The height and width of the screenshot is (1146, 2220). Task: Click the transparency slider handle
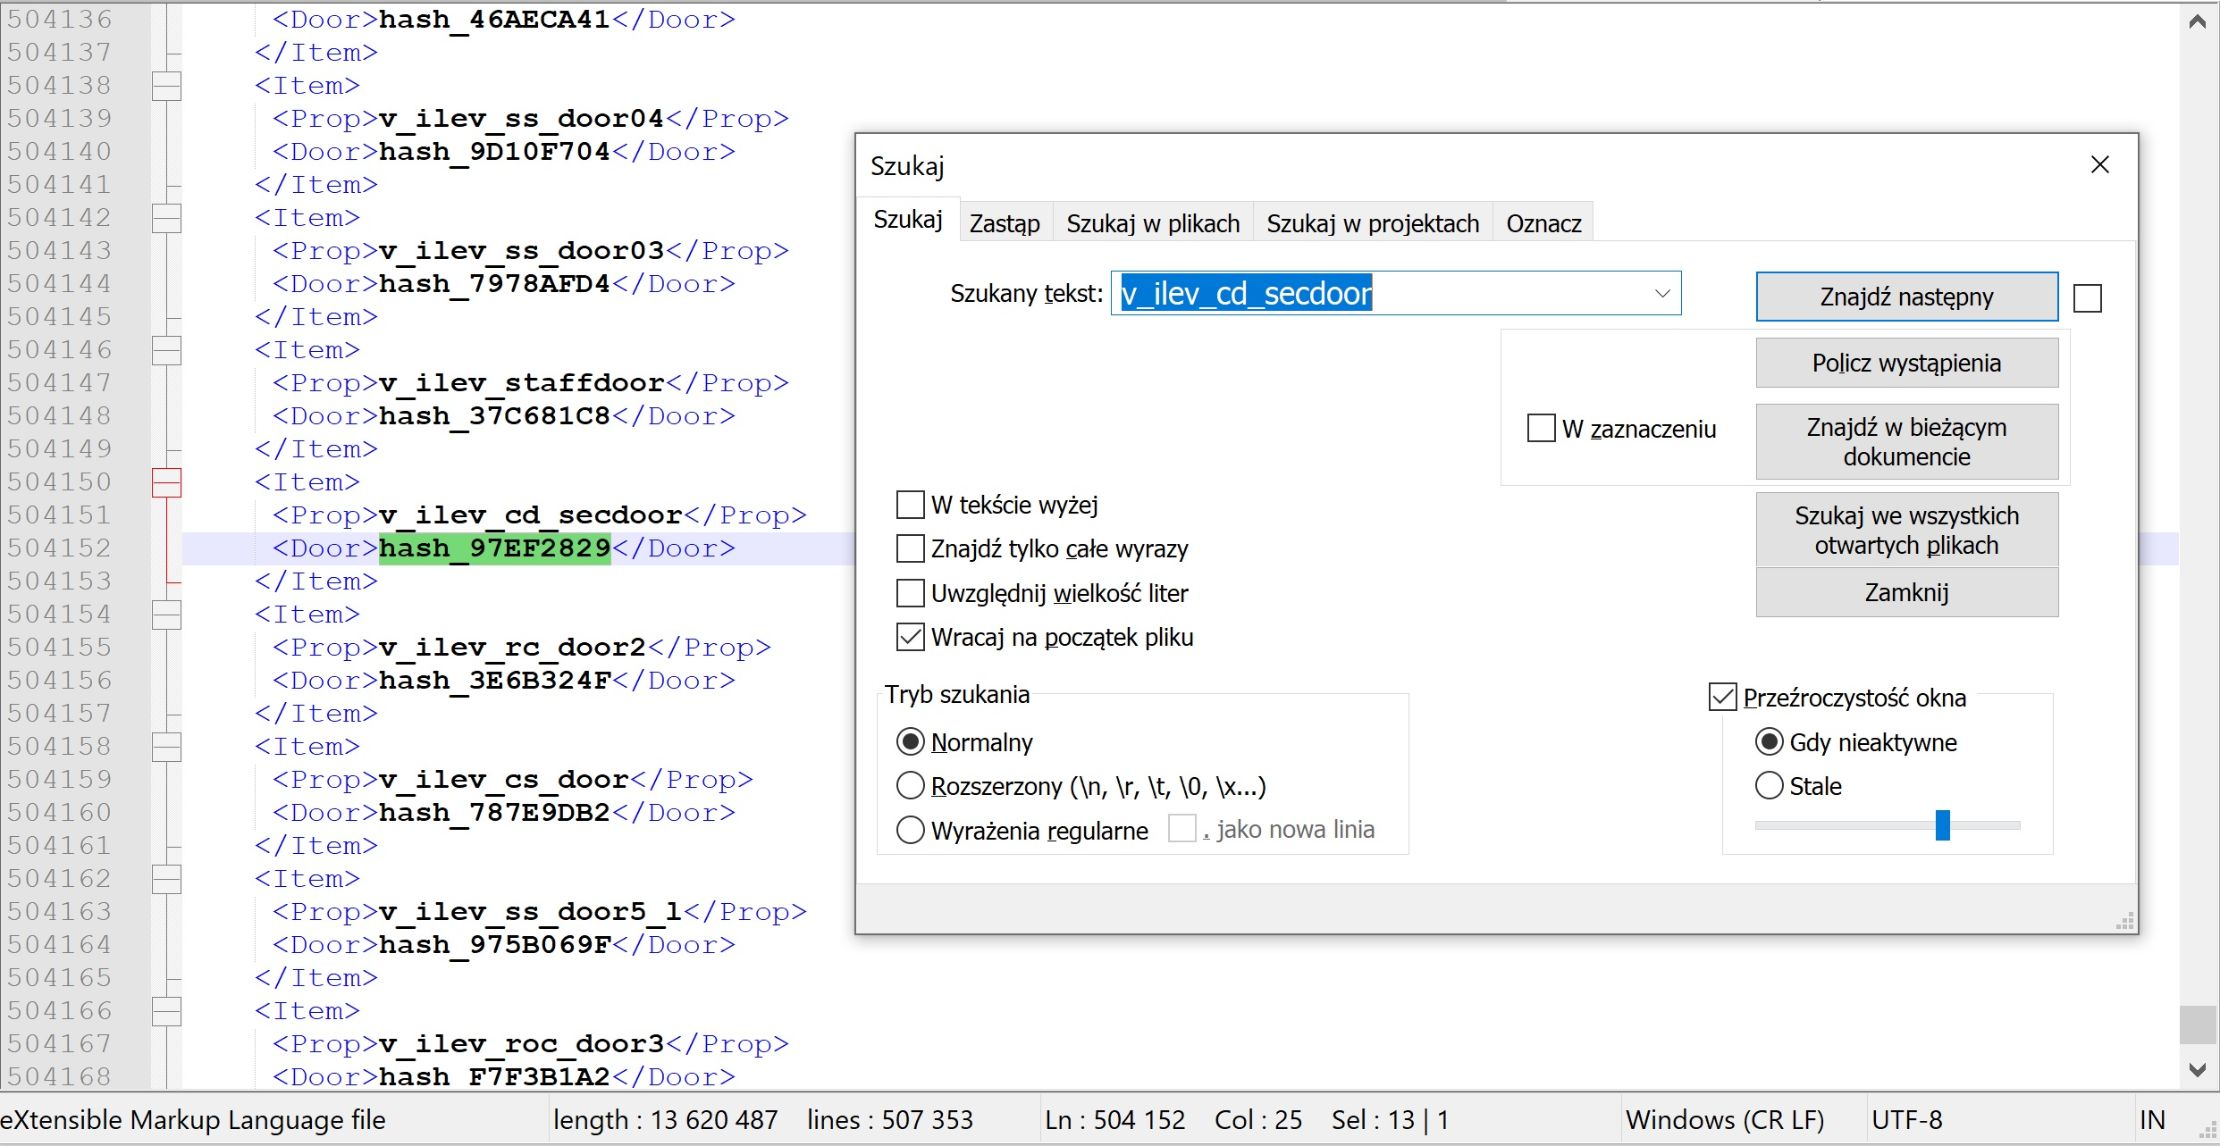point(1942,825)
